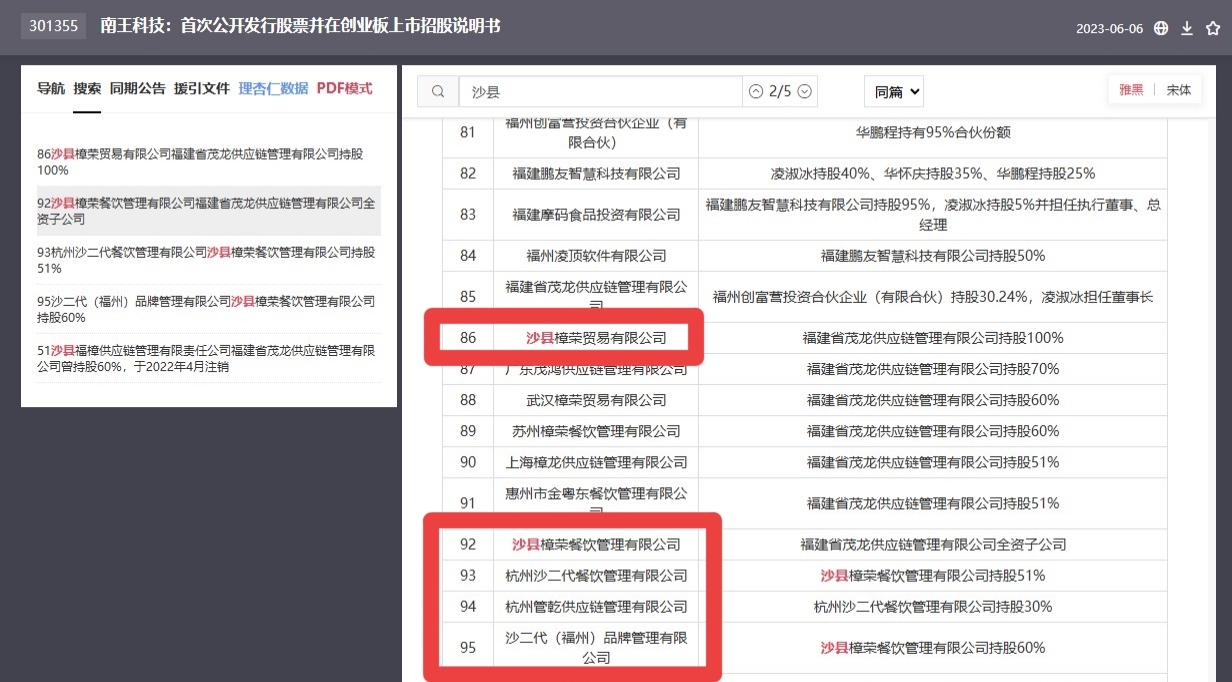1232x682 pixels.
Task: Click stock code 301355 badge
Action: pyautogui.click(x=54, y=27)
